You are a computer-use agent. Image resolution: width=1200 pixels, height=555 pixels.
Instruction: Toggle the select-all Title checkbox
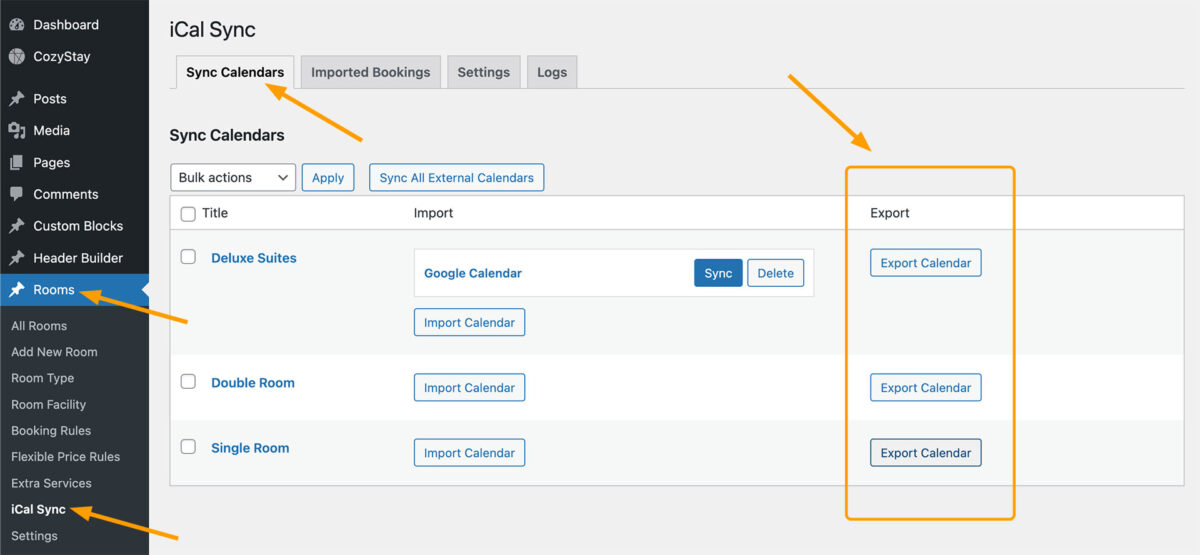tap(188, 213)
